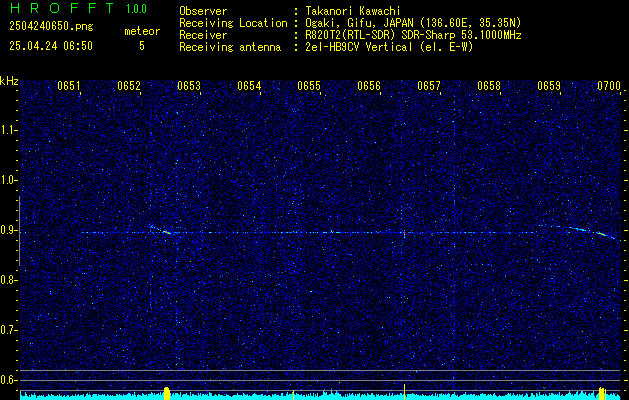
Task: Click the yellow power bar below 0700
Action: tap(602, 394)
